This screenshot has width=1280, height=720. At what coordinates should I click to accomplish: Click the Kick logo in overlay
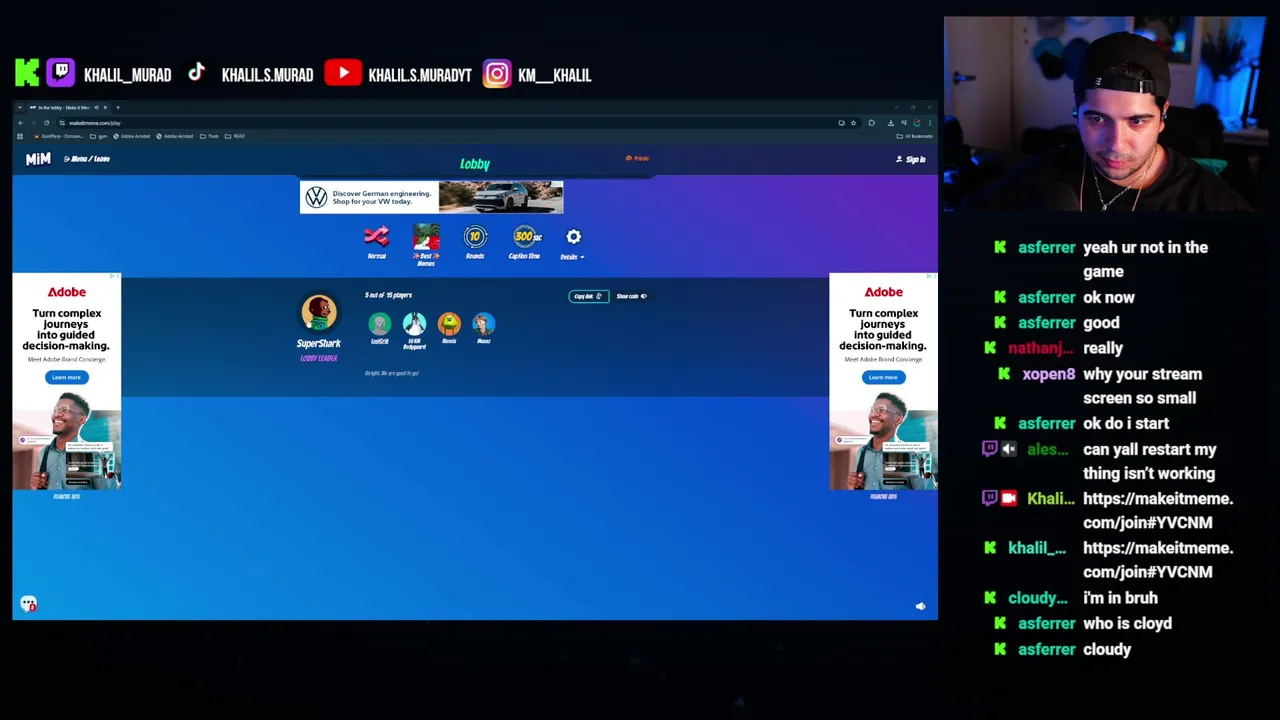pyautogui.click(x=27, y=72)
